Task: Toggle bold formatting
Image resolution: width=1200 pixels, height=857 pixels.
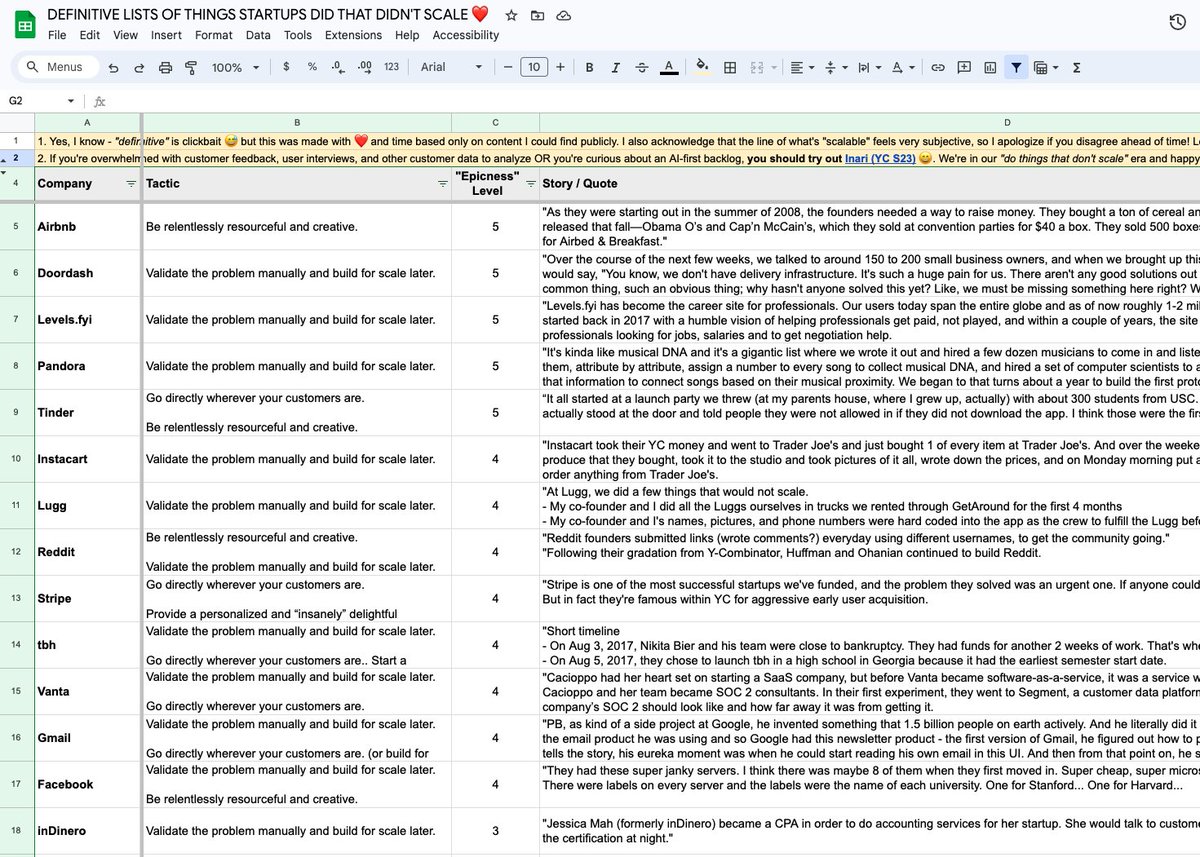Action: click(589, 67)
